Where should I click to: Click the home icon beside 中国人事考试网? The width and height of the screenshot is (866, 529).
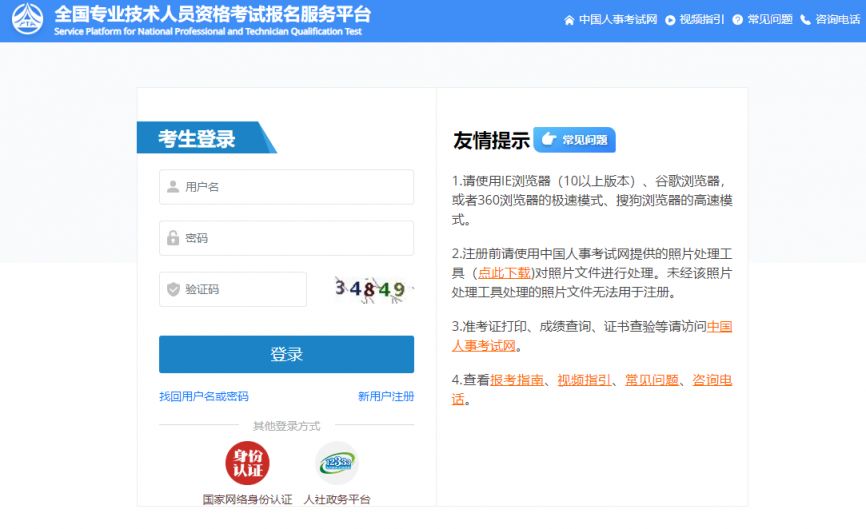click(x=569, y=20)
